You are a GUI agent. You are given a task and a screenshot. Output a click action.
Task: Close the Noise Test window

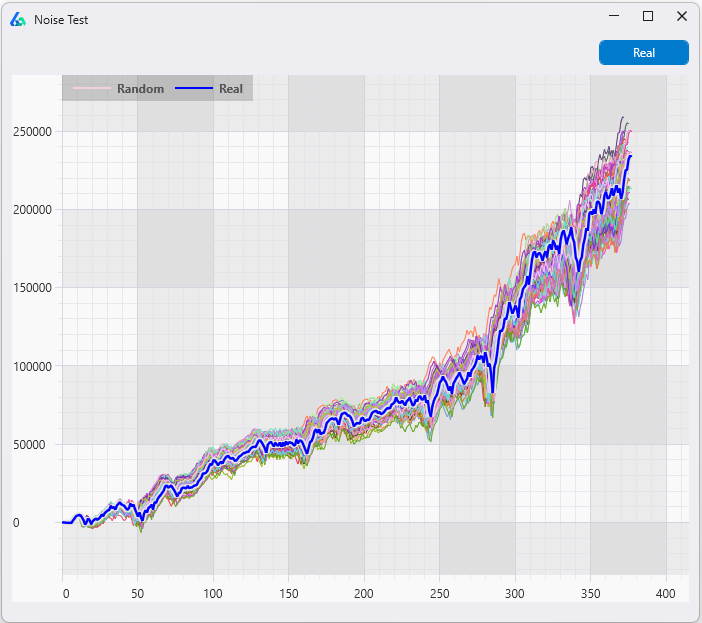(x=682, y=17)
